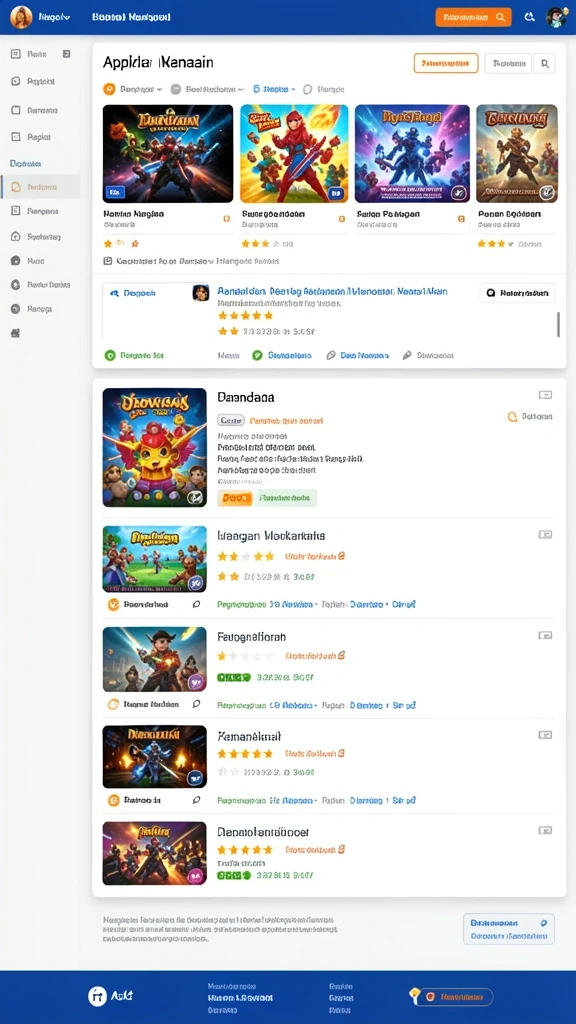This screenshot has height=1024, width=576.
Task: Expand the second filter dropdown with gray circle icon
Action: coord(207,89)
